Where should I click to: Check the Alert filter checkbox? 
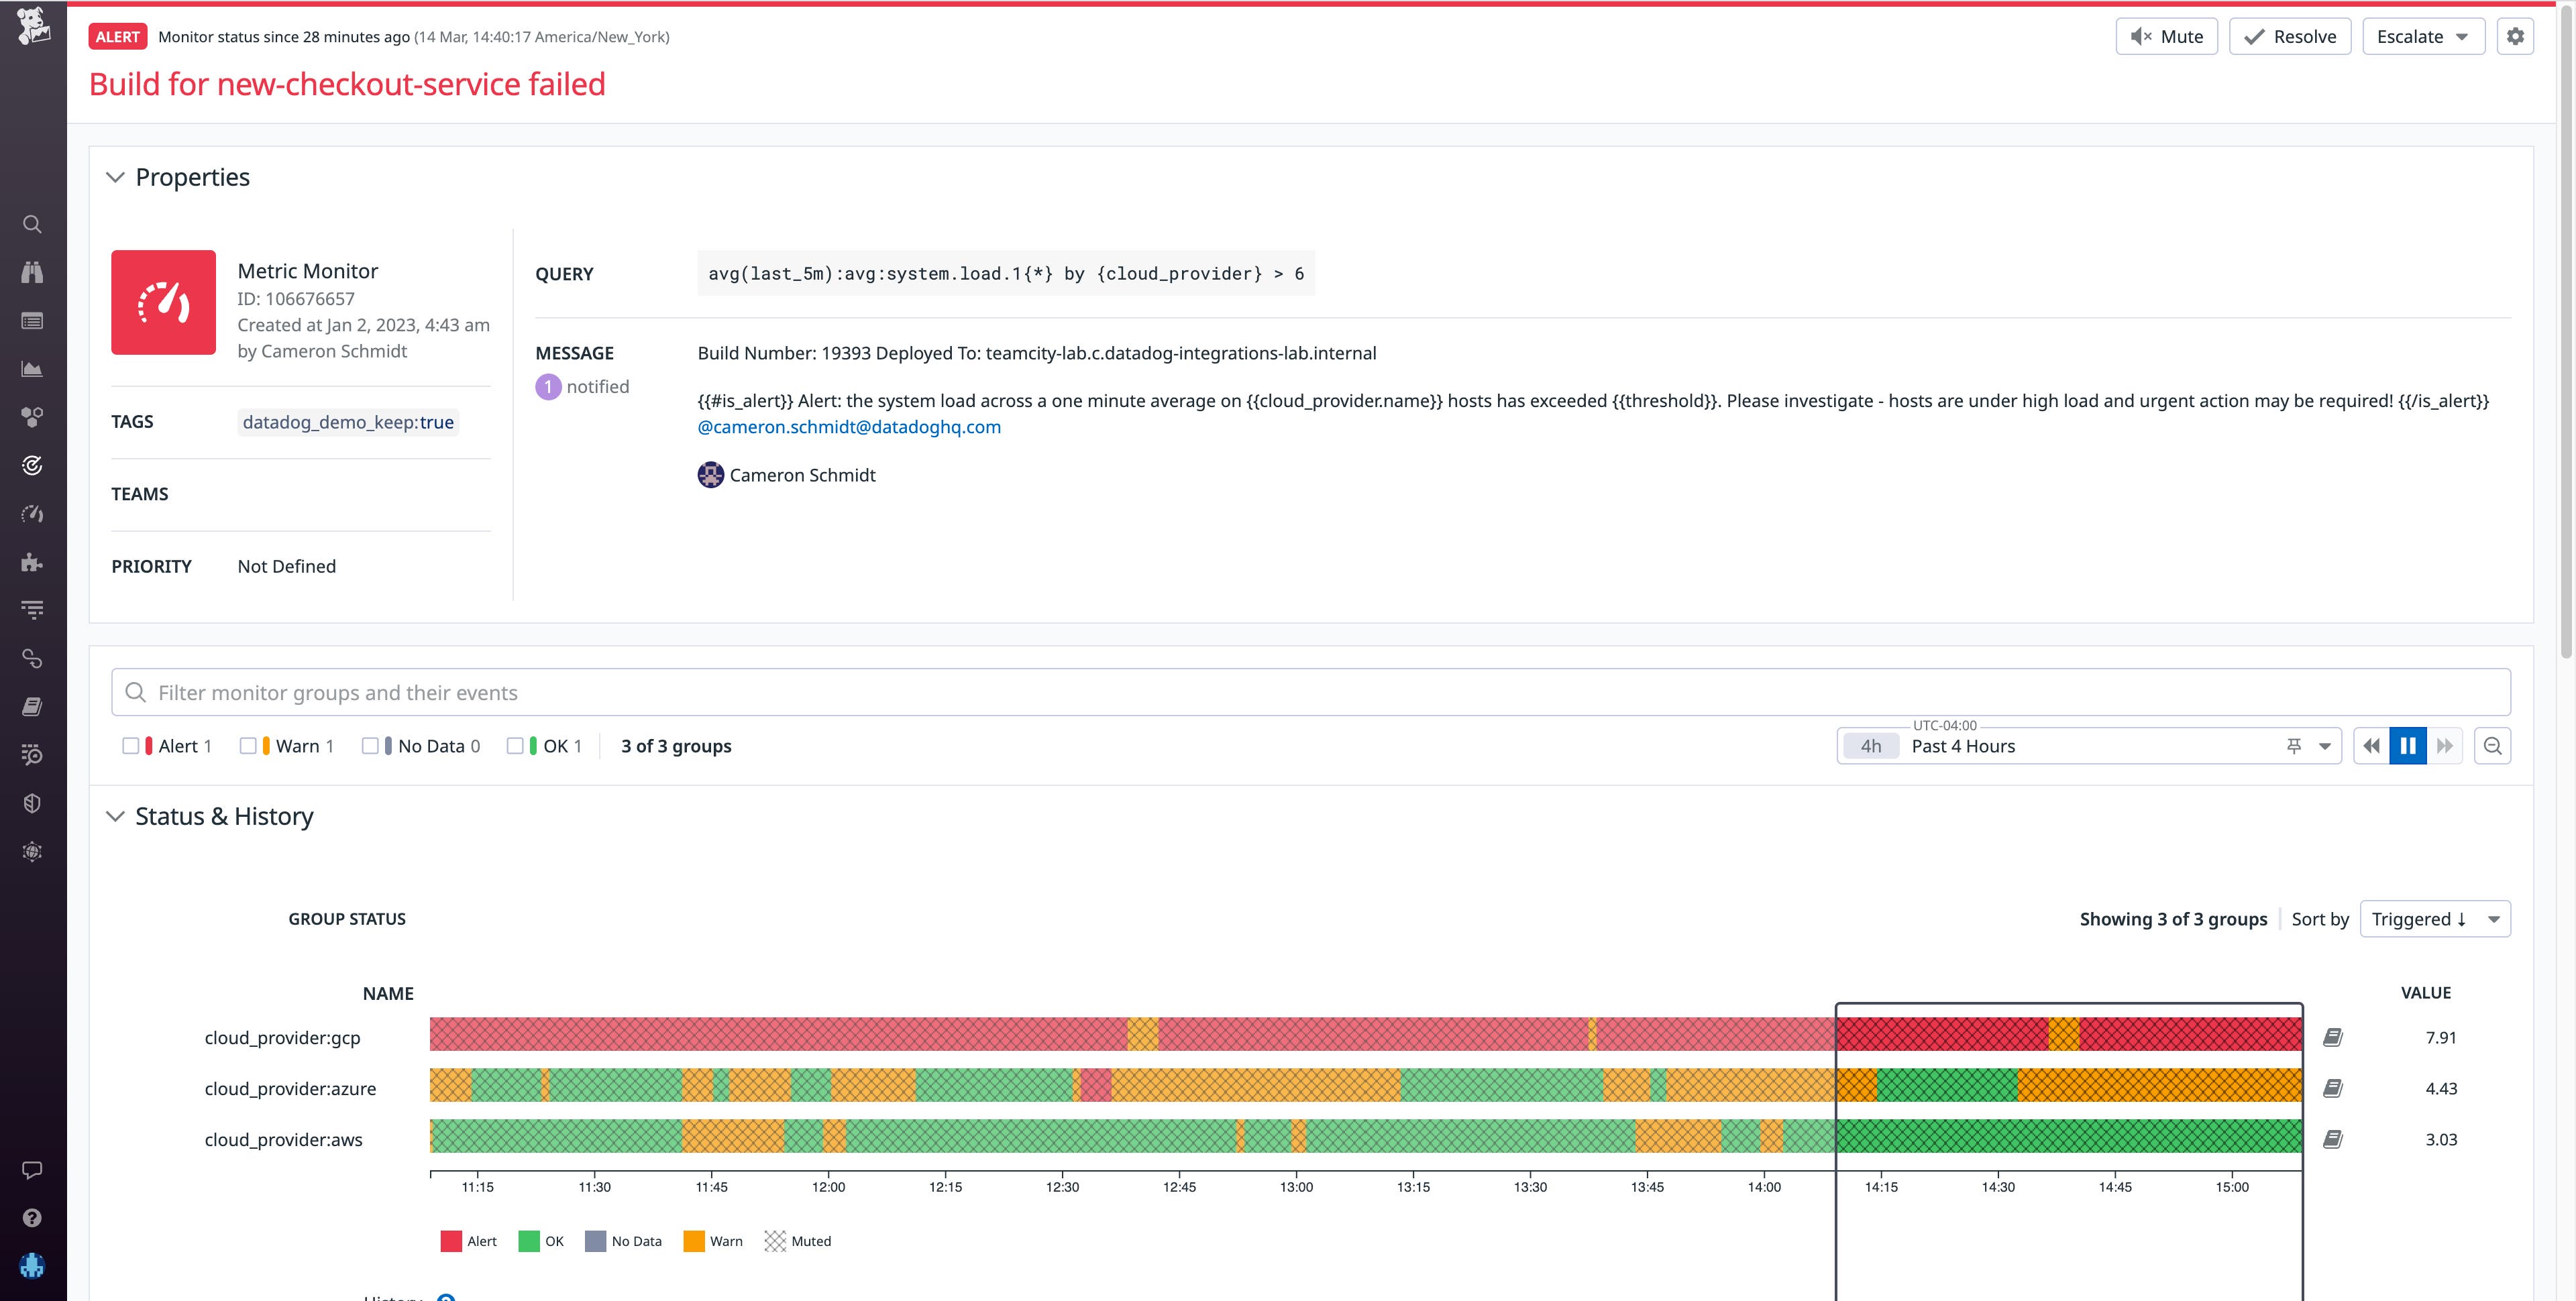pyautogui.click(x=131, y=746)
